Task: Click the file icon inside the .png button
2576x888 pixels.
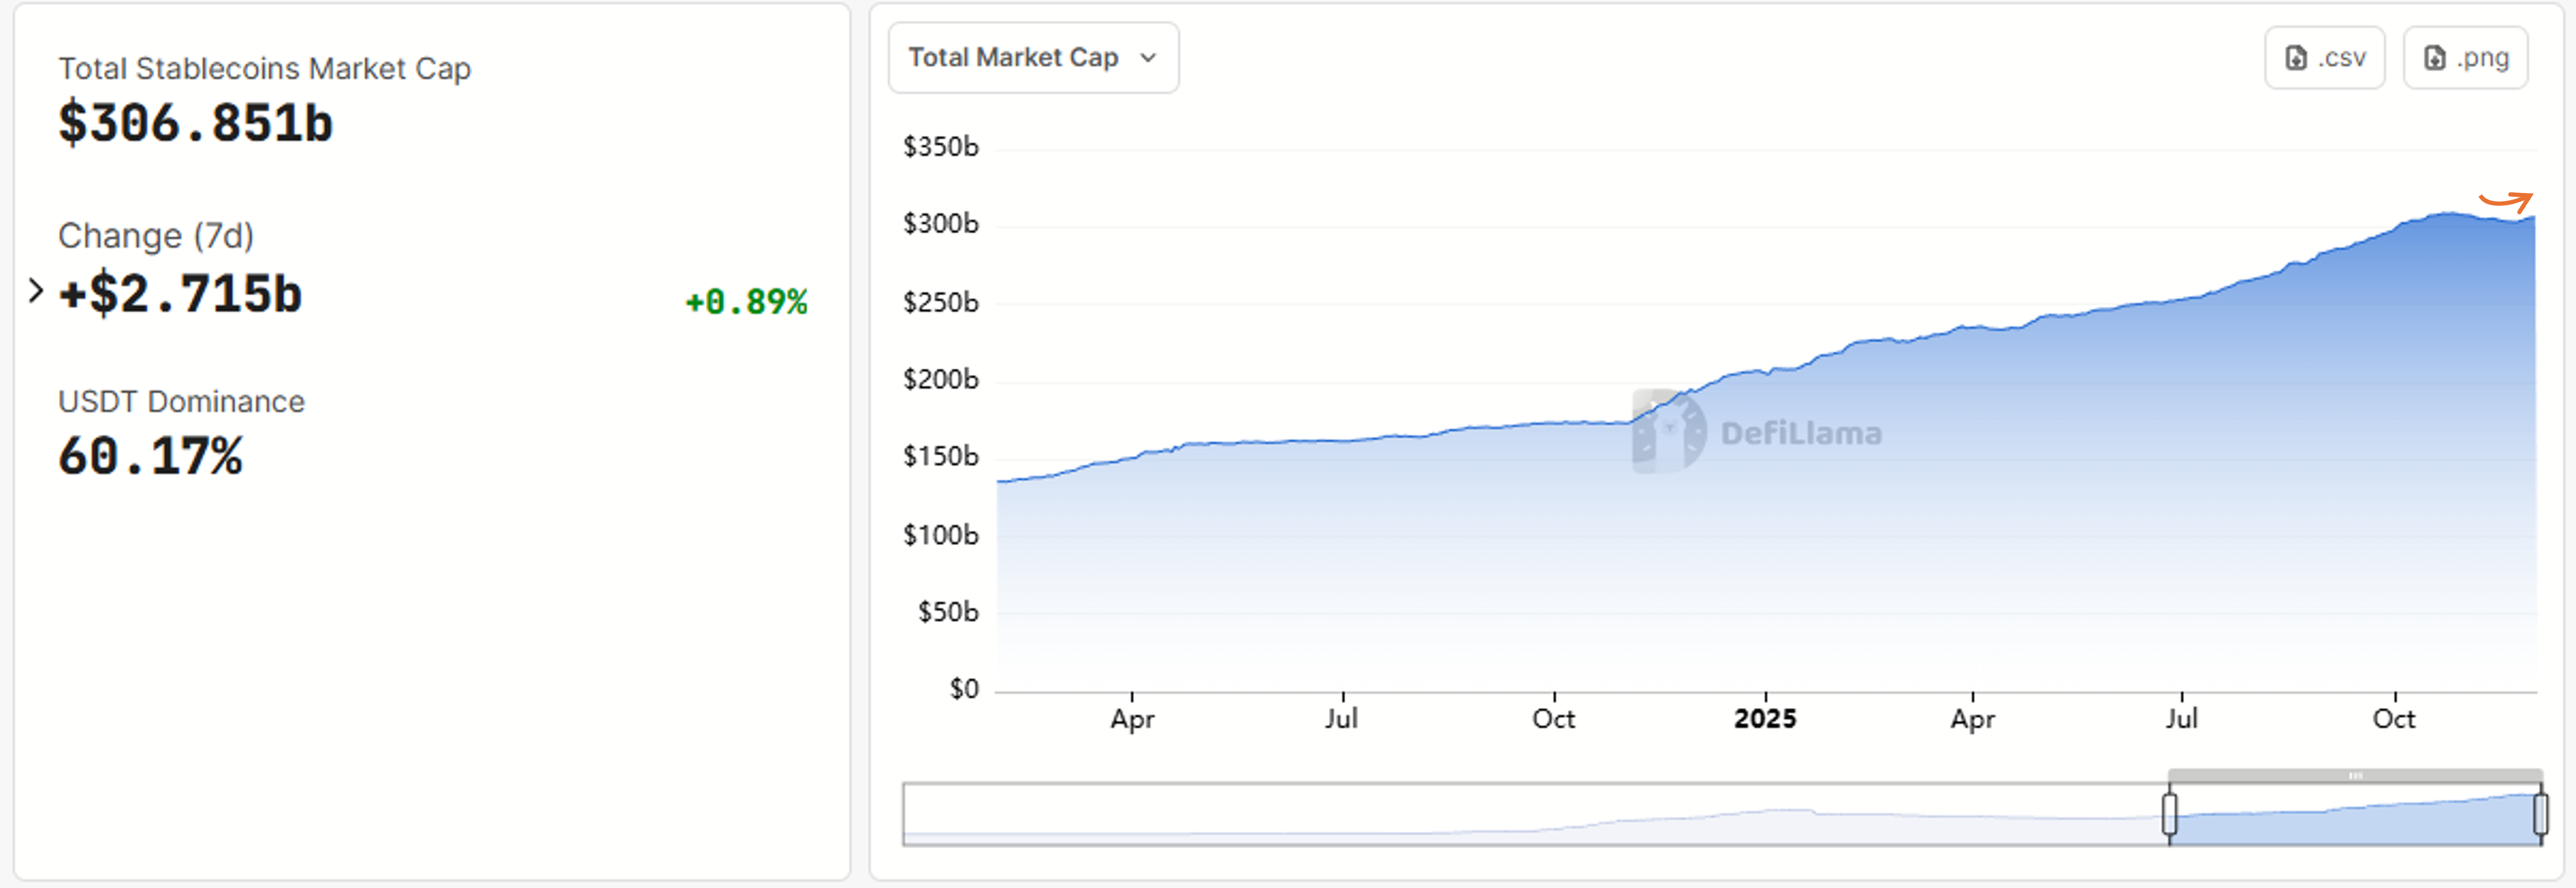Action: click(x=2433, y=57)
